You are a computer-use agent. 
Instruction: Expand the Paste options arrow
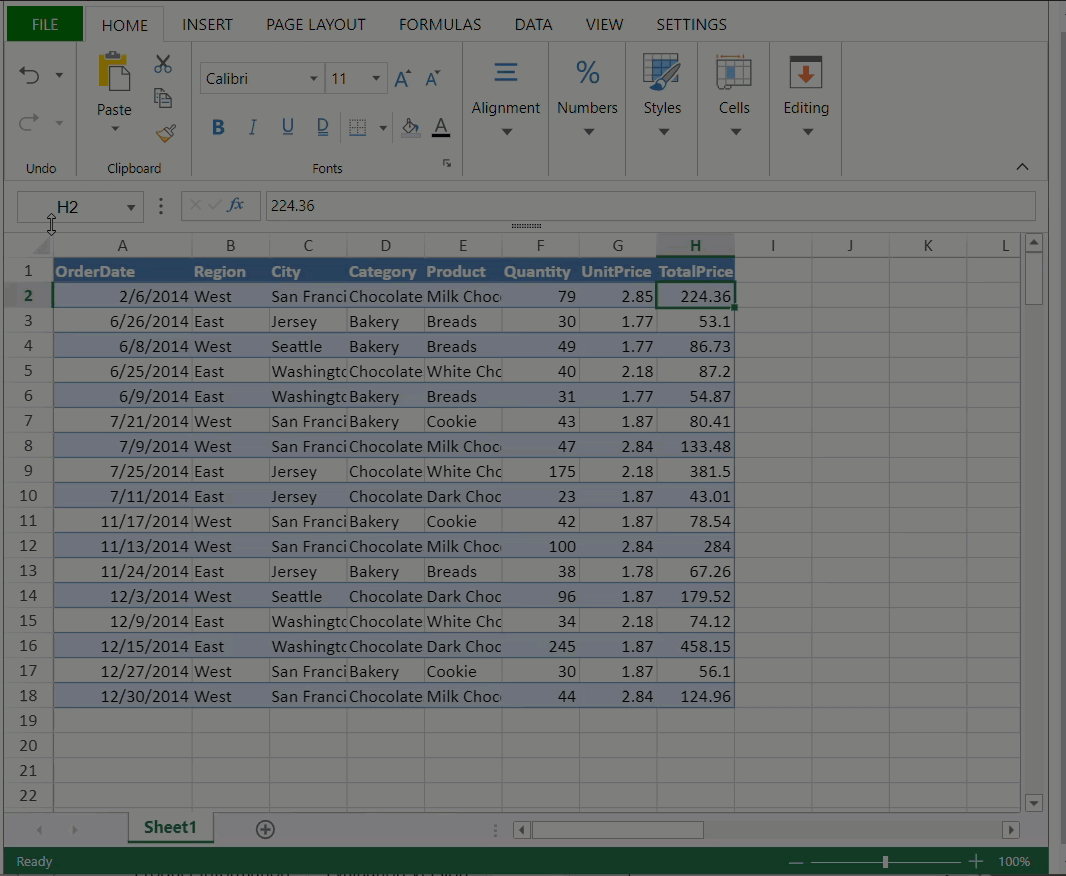(115, 129)
